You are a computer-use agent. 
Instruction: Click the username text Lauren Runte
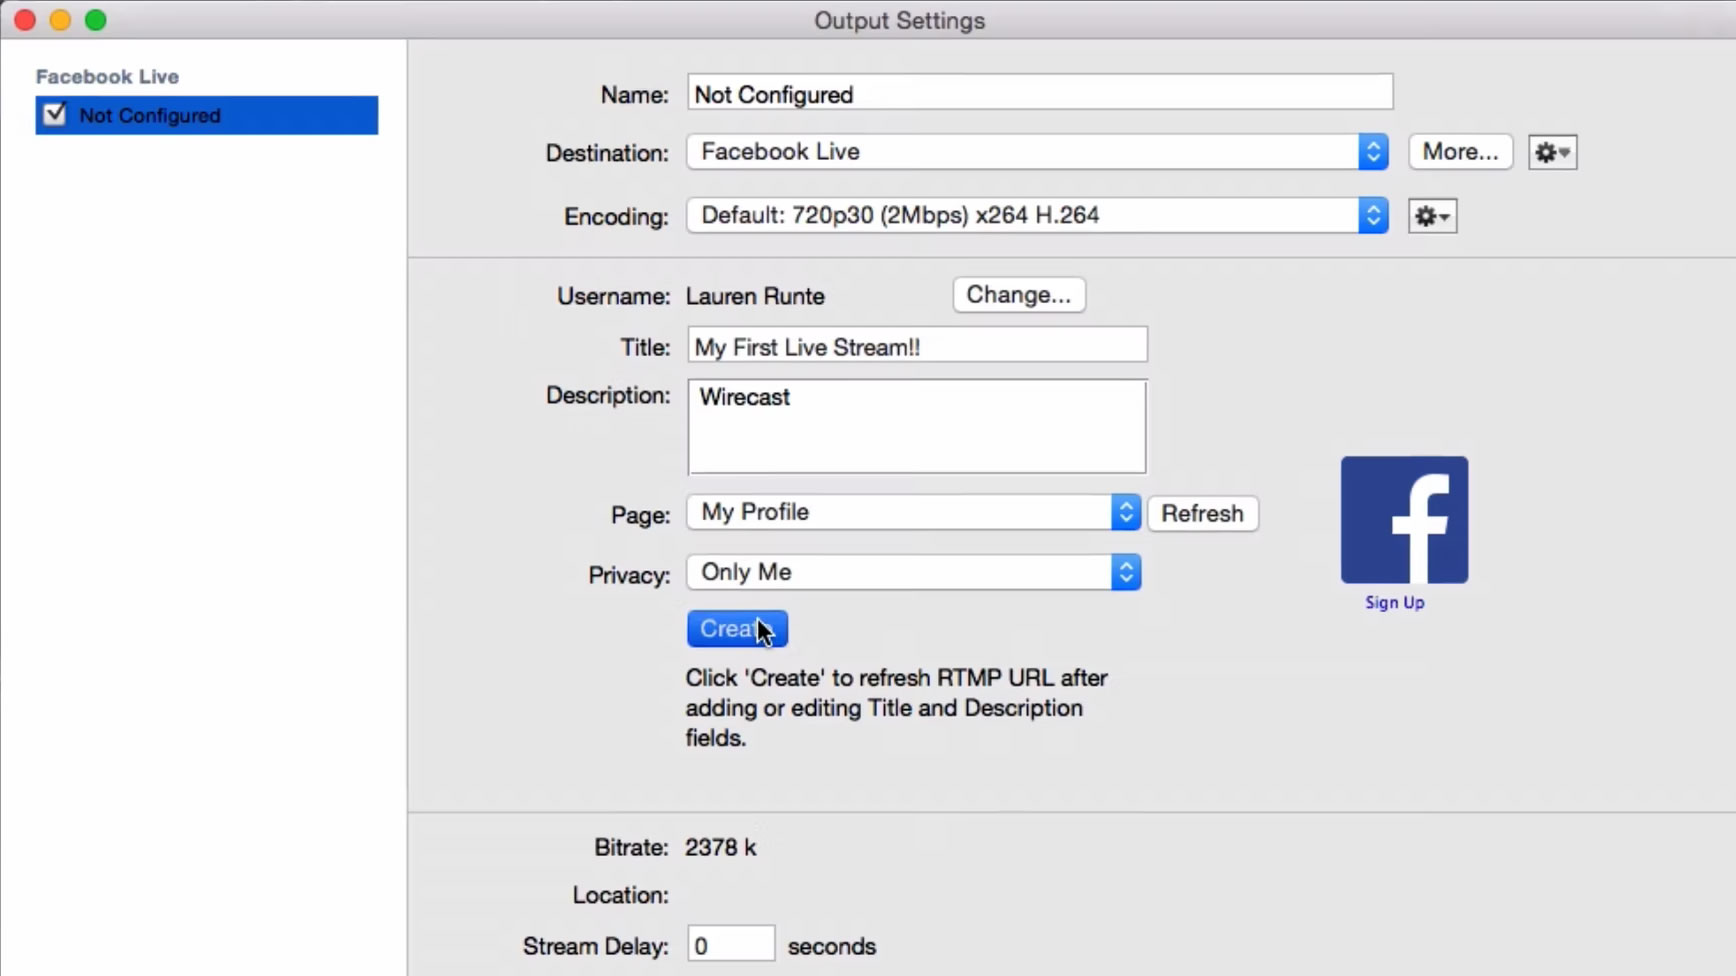pos(755,296)
